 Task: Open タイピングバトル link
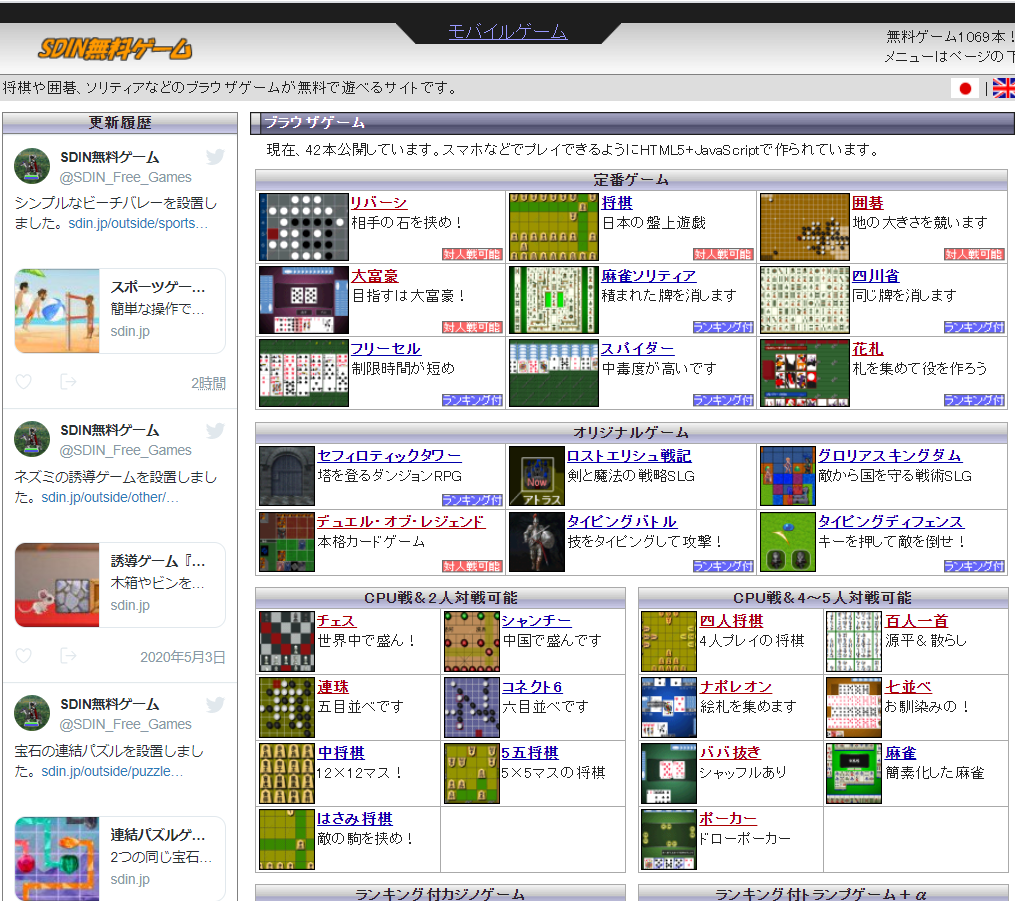622,522
